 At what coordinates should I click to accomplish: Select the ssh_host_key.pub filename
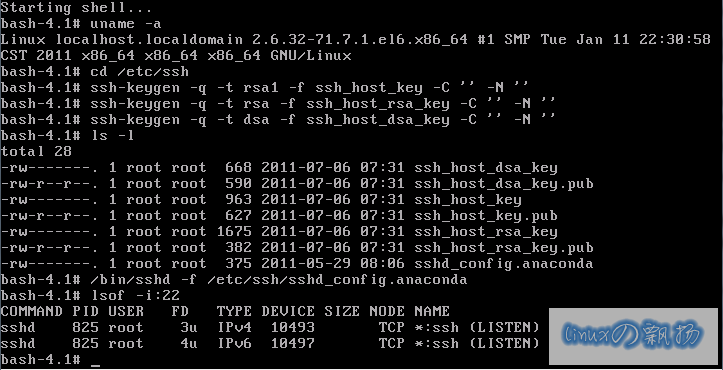click(486, 216)
